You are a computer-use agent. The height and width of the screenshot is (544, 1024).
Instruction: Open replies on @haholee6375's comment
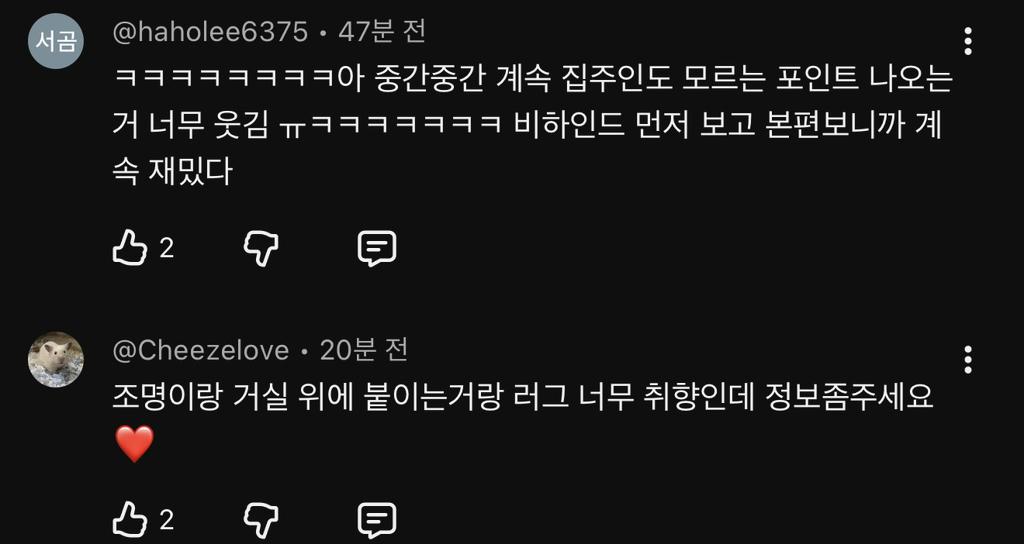pyautogui.click(x=377, y=249)
